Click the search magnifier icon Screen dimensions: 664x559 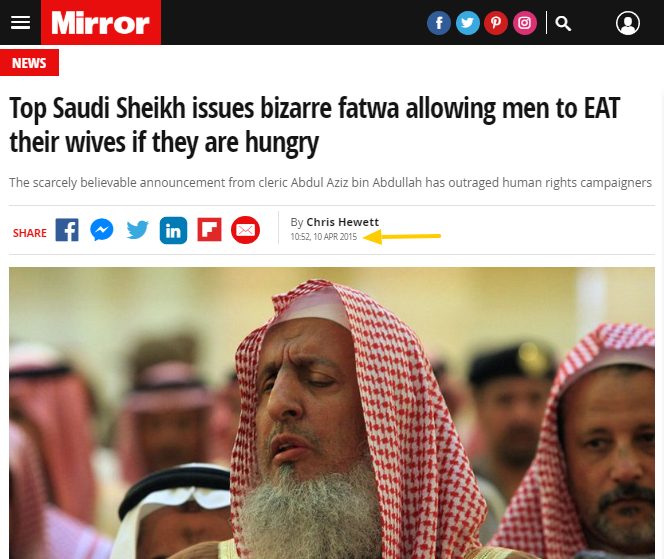point(563,23)
